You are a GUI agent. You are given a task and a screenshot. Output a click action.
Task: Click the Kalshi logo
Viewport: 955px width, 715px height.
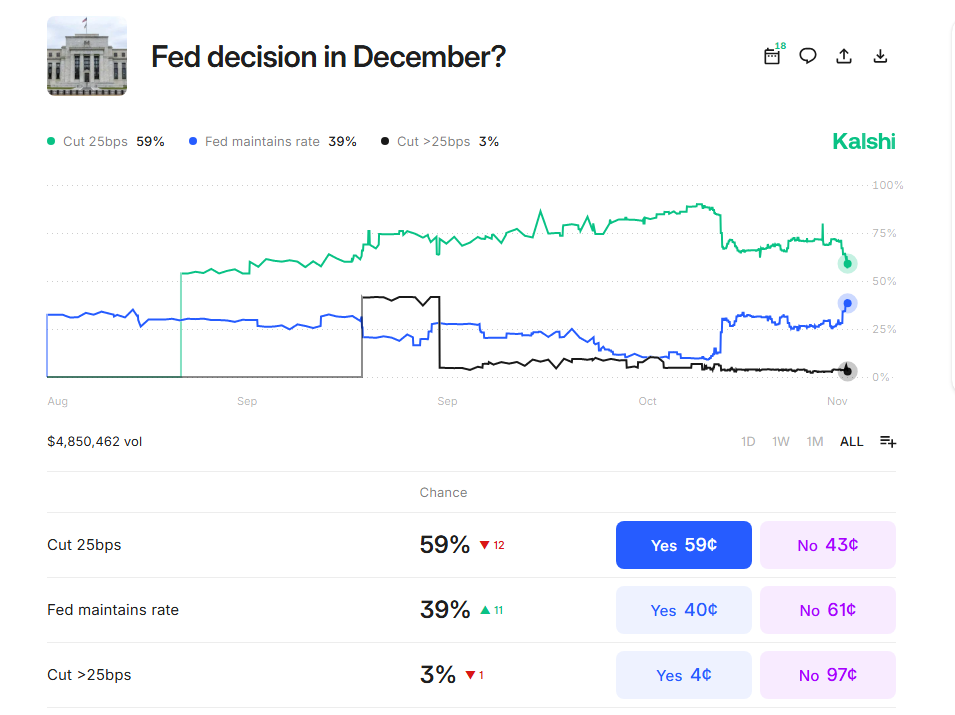coord(864,141)
